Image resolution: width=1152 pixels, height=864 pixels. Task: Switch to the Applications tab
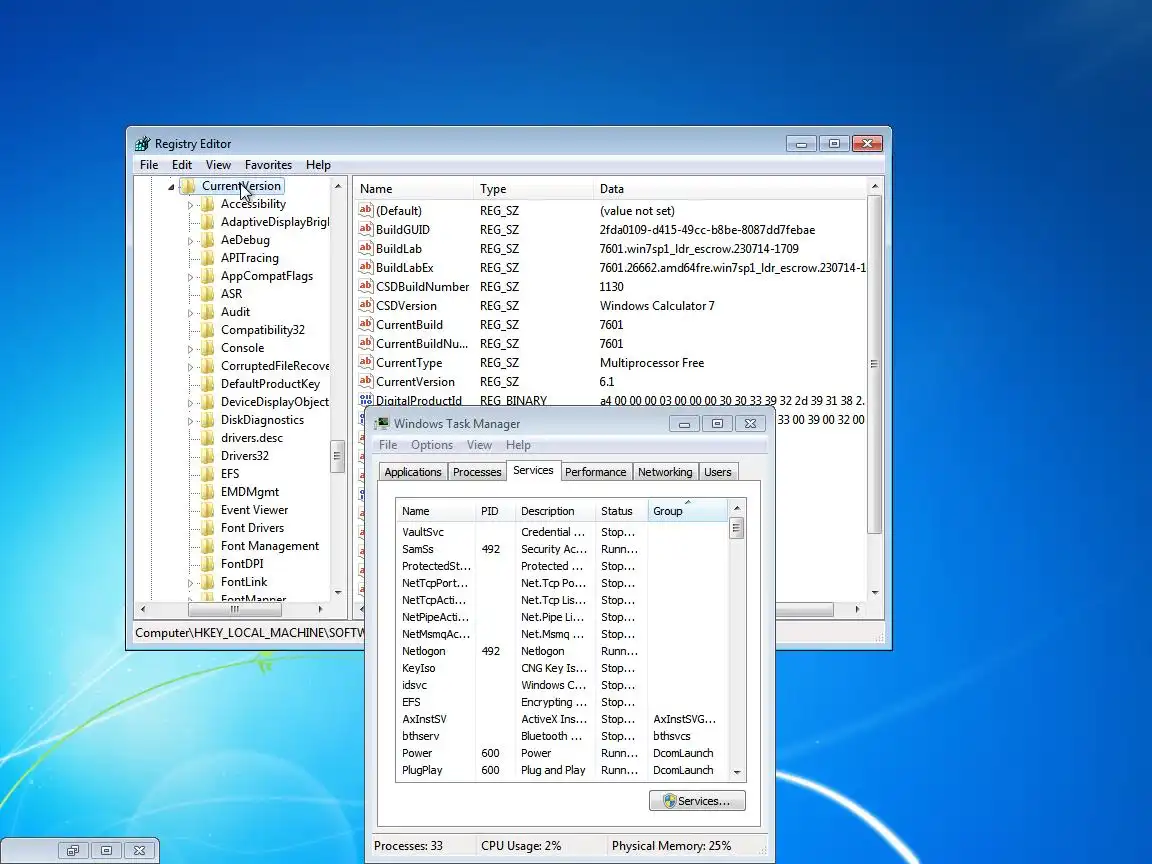(413, 472)
